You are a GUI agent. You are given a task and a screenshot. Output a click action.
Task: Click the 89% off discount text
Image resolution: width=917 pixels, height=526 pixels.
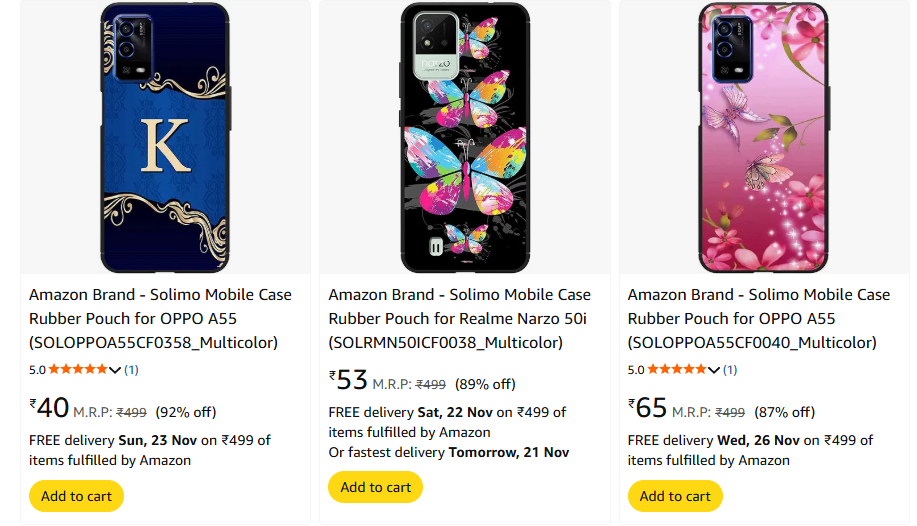[485, 384]
